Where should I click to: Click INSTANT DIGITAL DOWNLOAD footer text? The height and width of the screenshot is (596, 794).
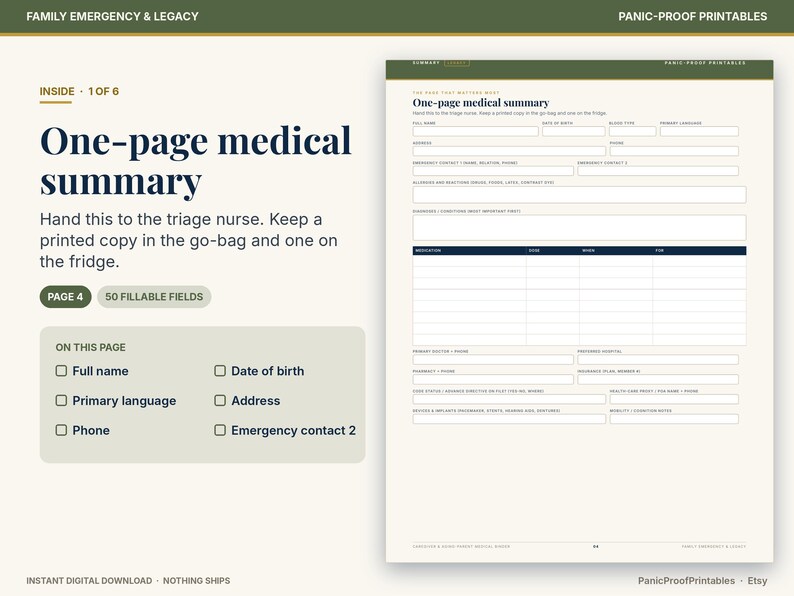[89, 581]
